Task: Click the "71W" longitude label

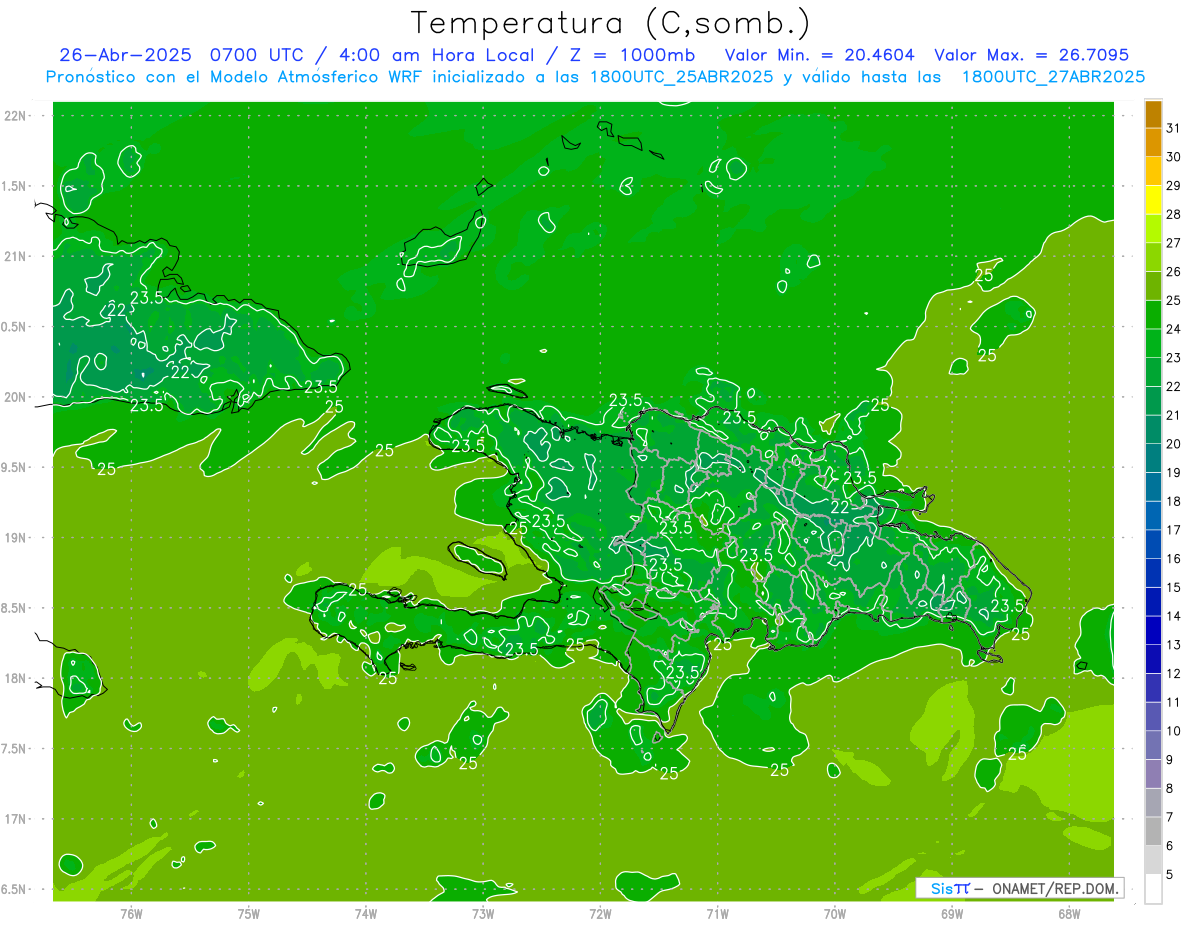Action: click(x=717, y=913)
